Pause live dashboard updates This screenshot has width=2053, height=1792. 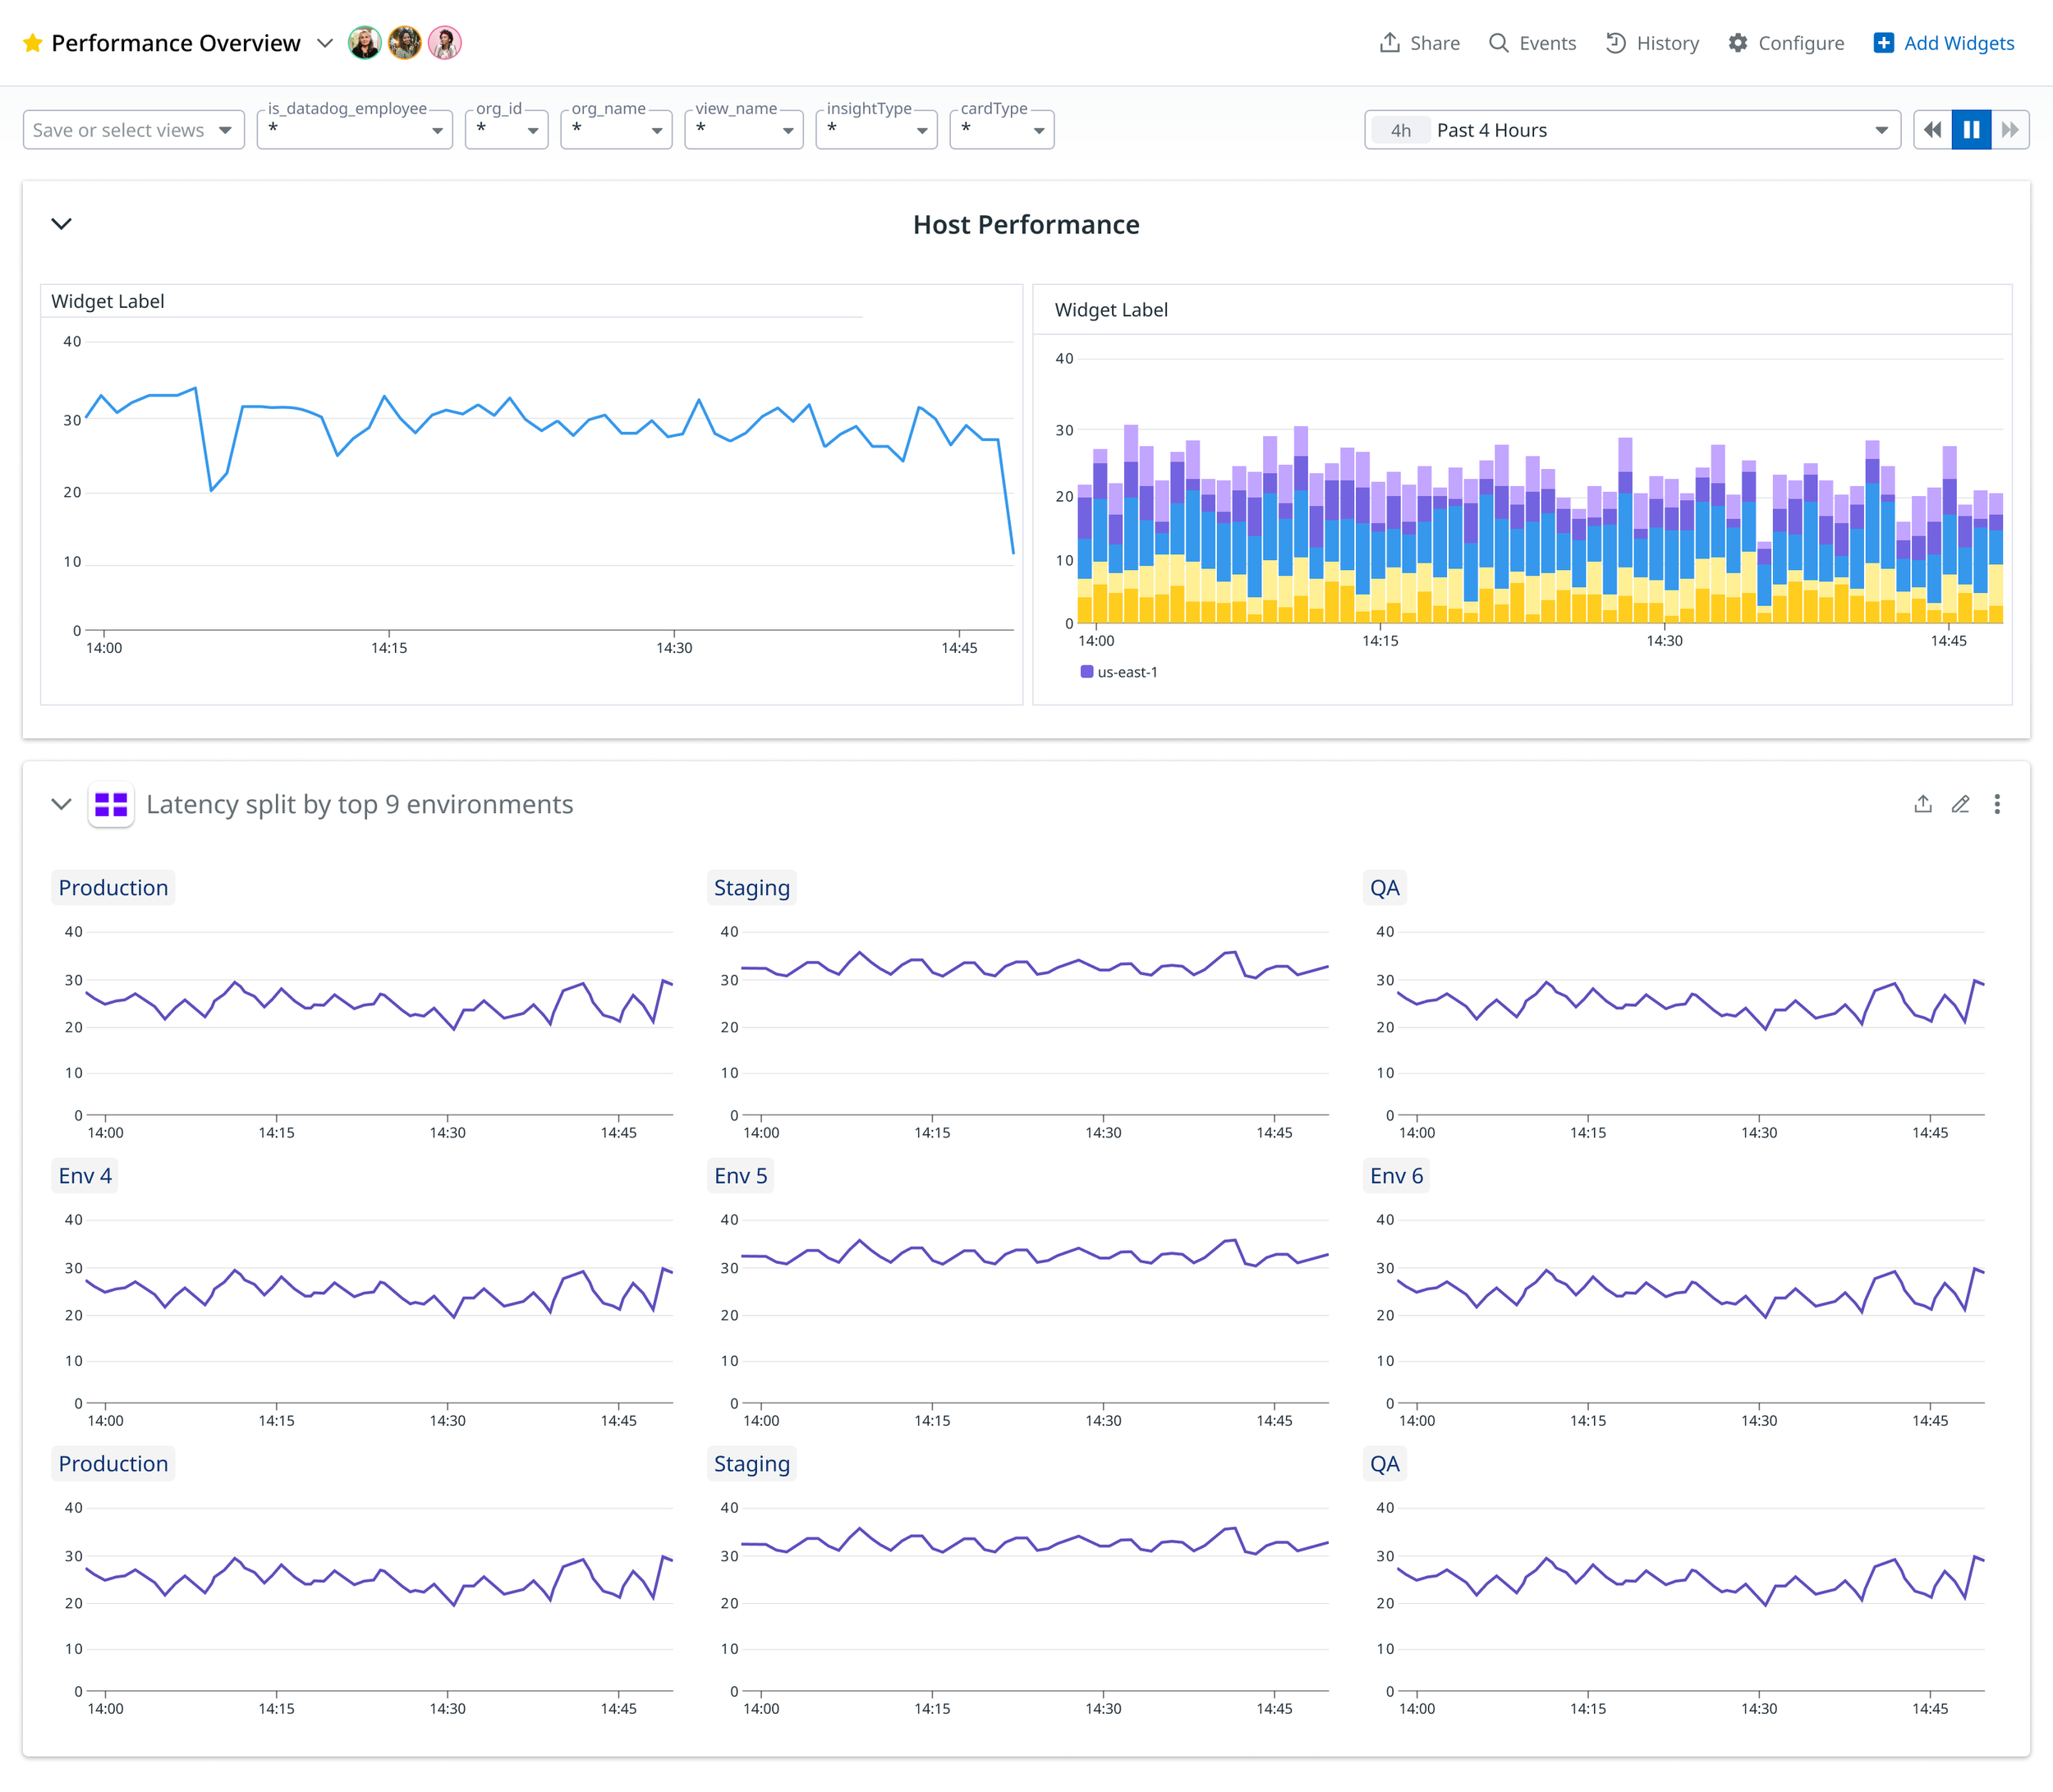click(x=1971, y=130)
